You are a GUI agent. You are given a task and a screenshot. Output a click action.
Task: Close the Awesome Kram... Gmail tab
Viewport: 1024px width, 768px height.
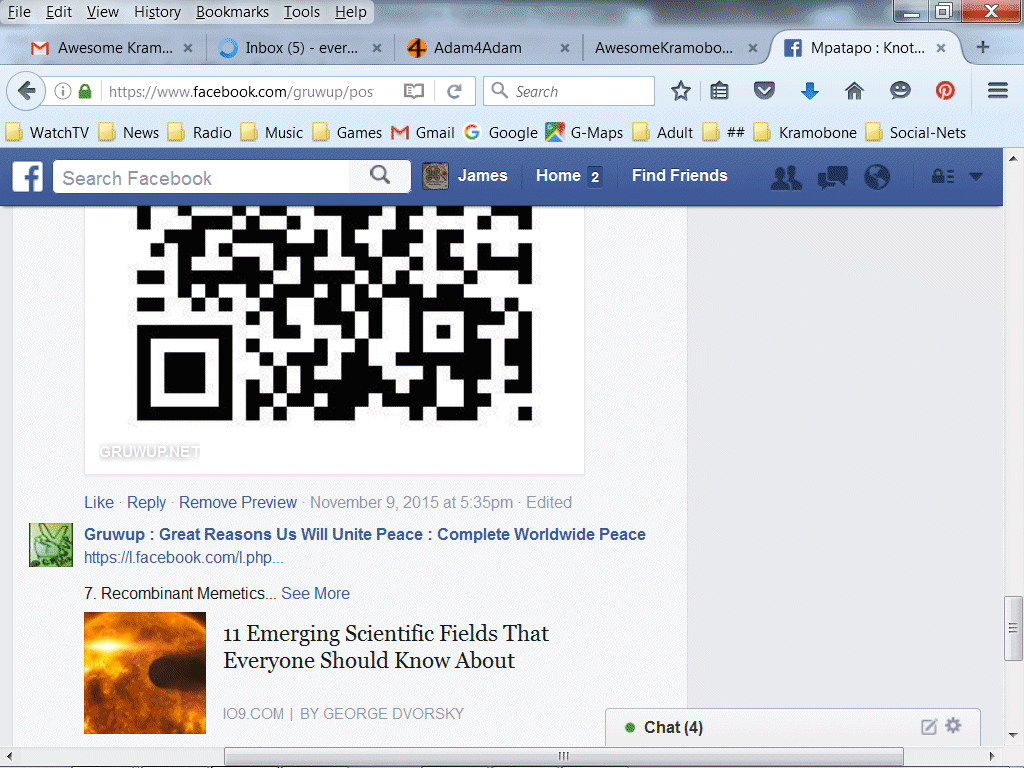point(187,48)
